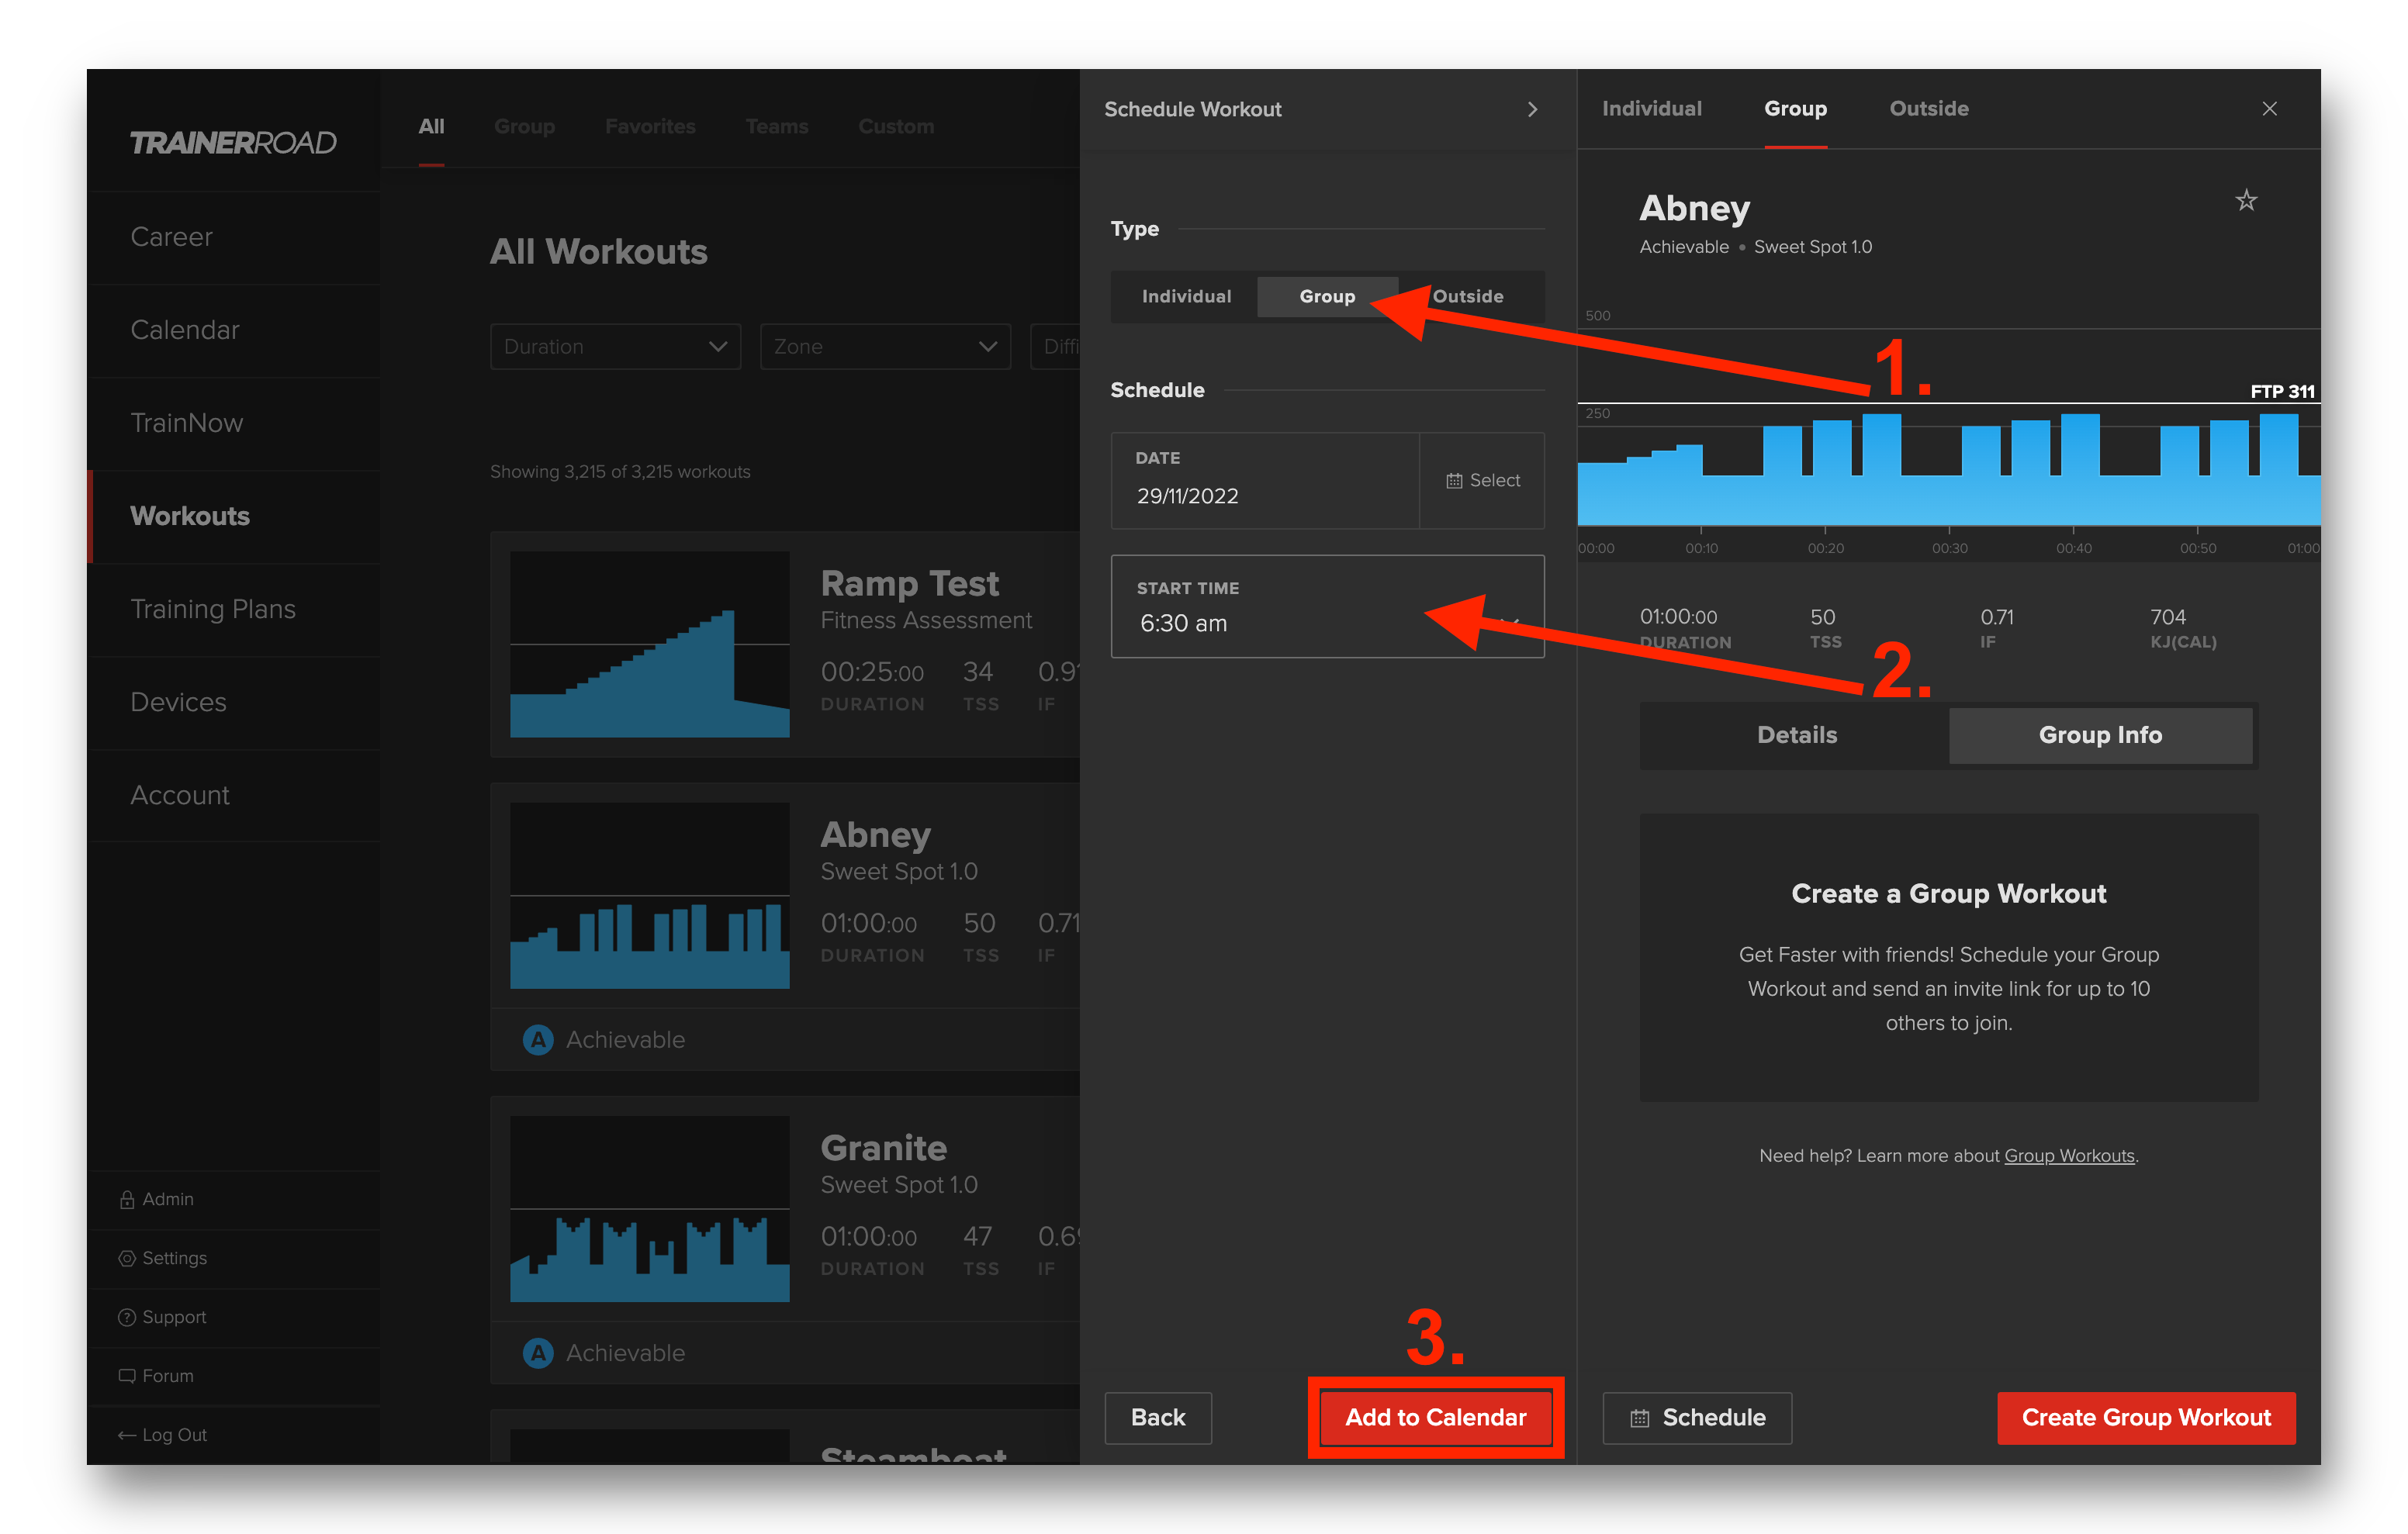Click the Granite workout title
Image resolution: width=2408 pixels, height=1534 pixels.
(x=883, y=1148)
